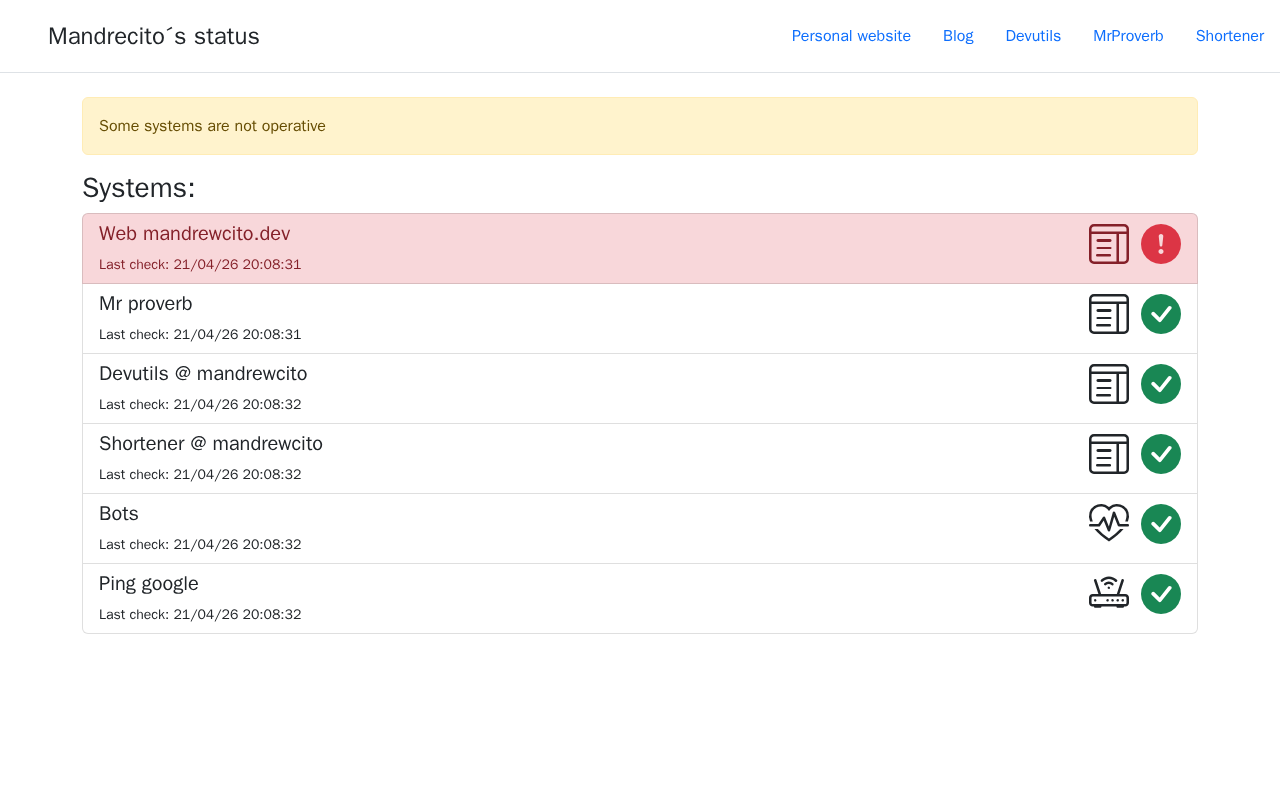
Task: Go to Devutils in the top navigation
Action: [1033, 36]
